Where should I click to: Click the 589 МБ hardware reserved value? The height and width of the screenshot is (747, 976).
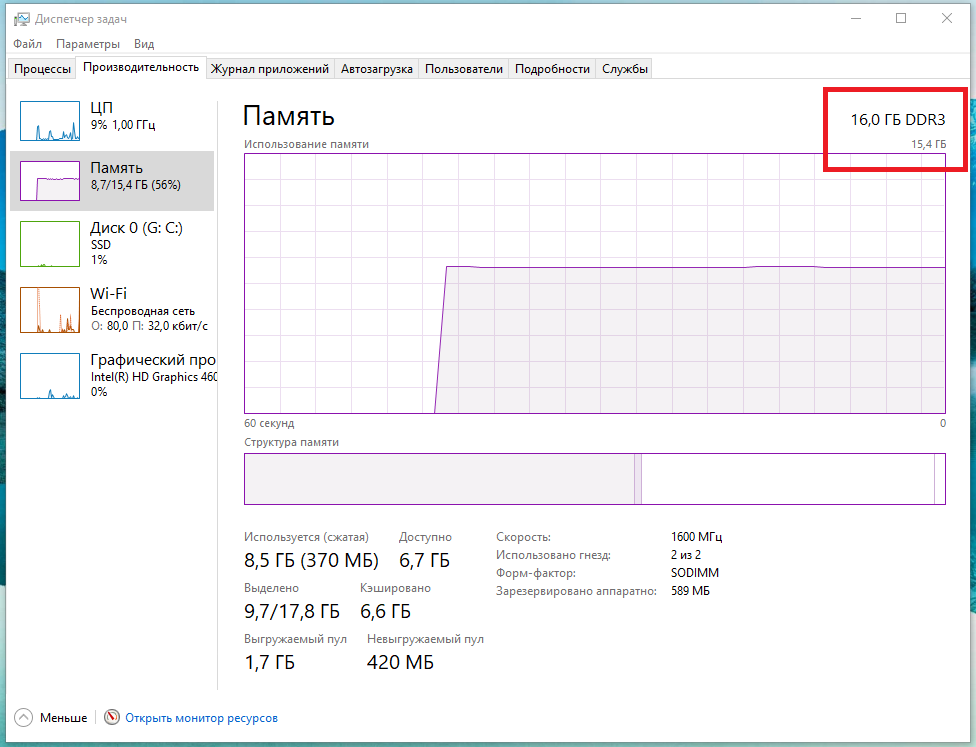coord(690,591)
